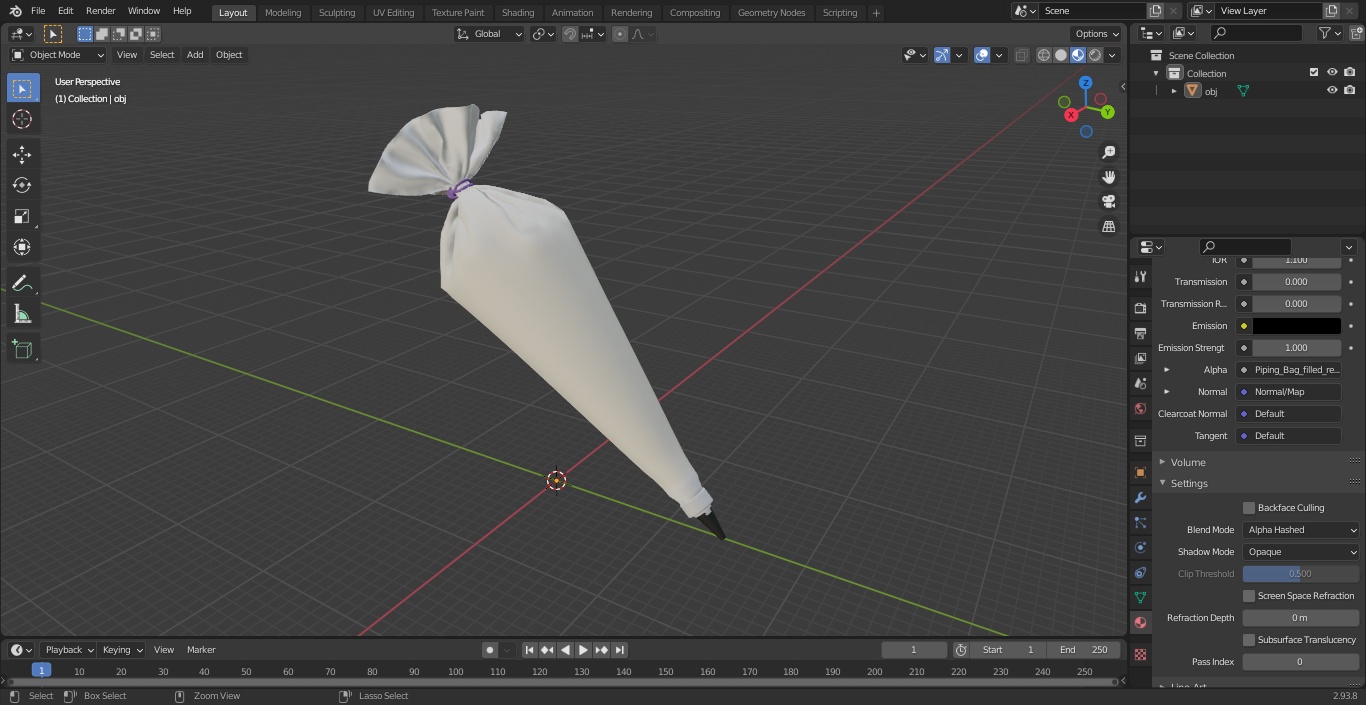Click the zoom view magnifier icon
The width and height of the screenshot is (1366, 705).
(1108, 152)
